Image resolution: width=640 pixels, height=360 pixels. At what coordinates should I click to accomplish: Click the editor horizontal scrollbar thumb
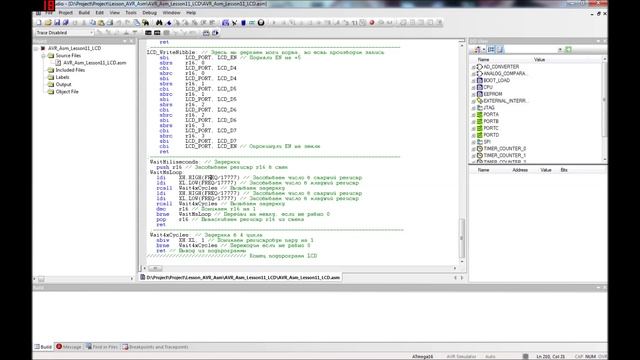pos(155,268)
